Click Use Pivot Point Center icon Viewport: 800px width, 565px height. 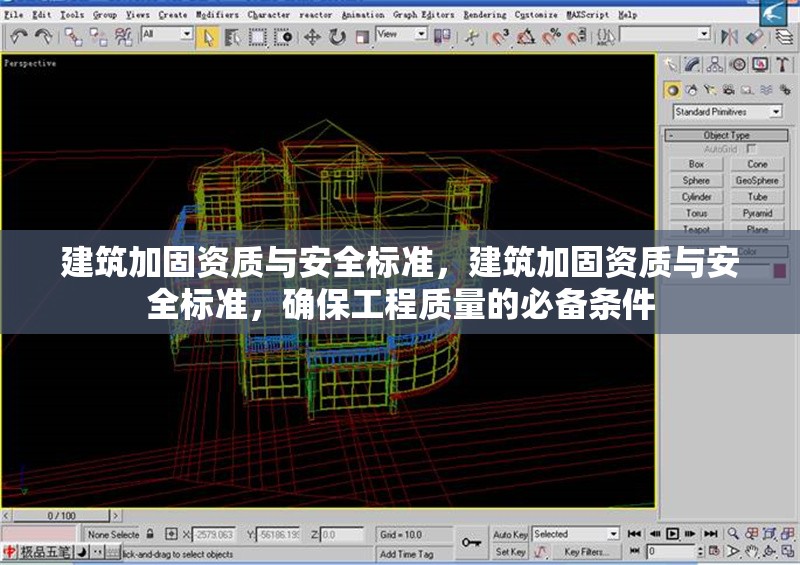point(442,36)
